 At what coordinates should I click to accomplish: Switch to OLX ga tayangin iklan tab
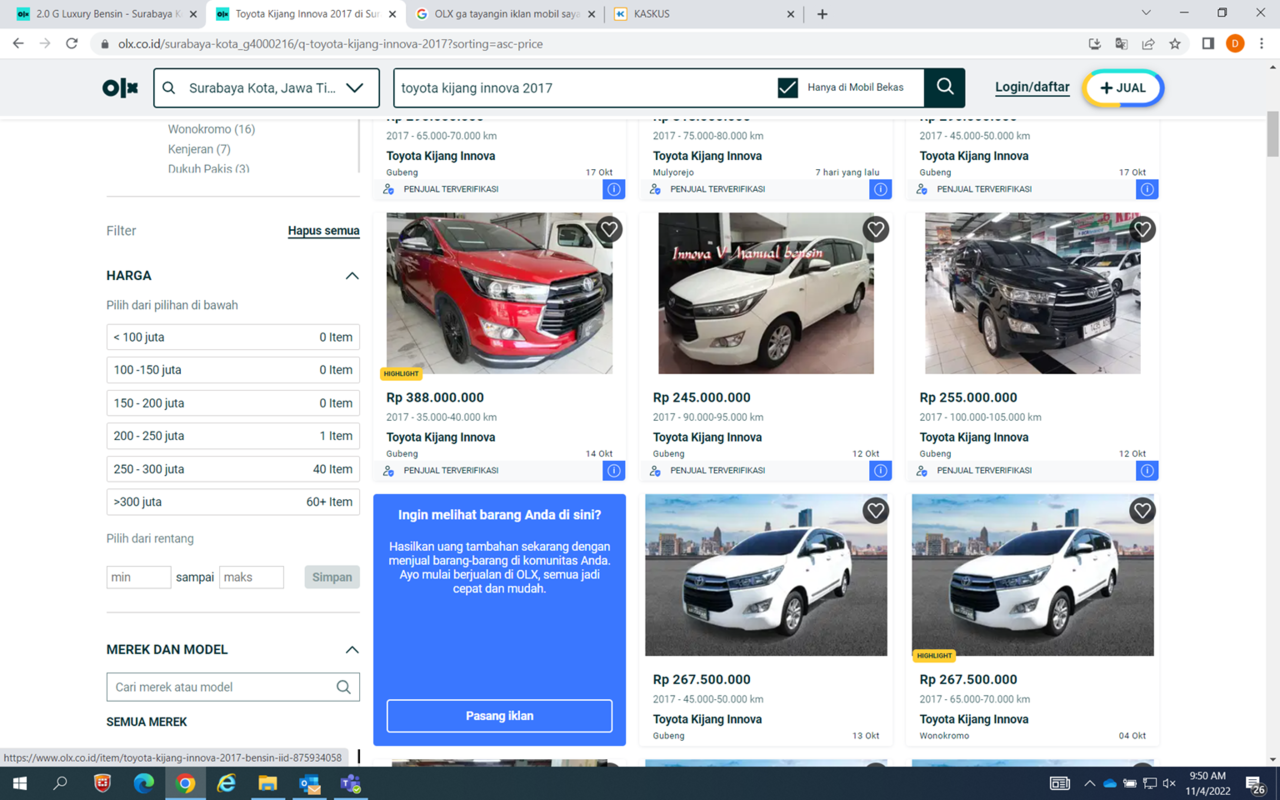point(506,14)
